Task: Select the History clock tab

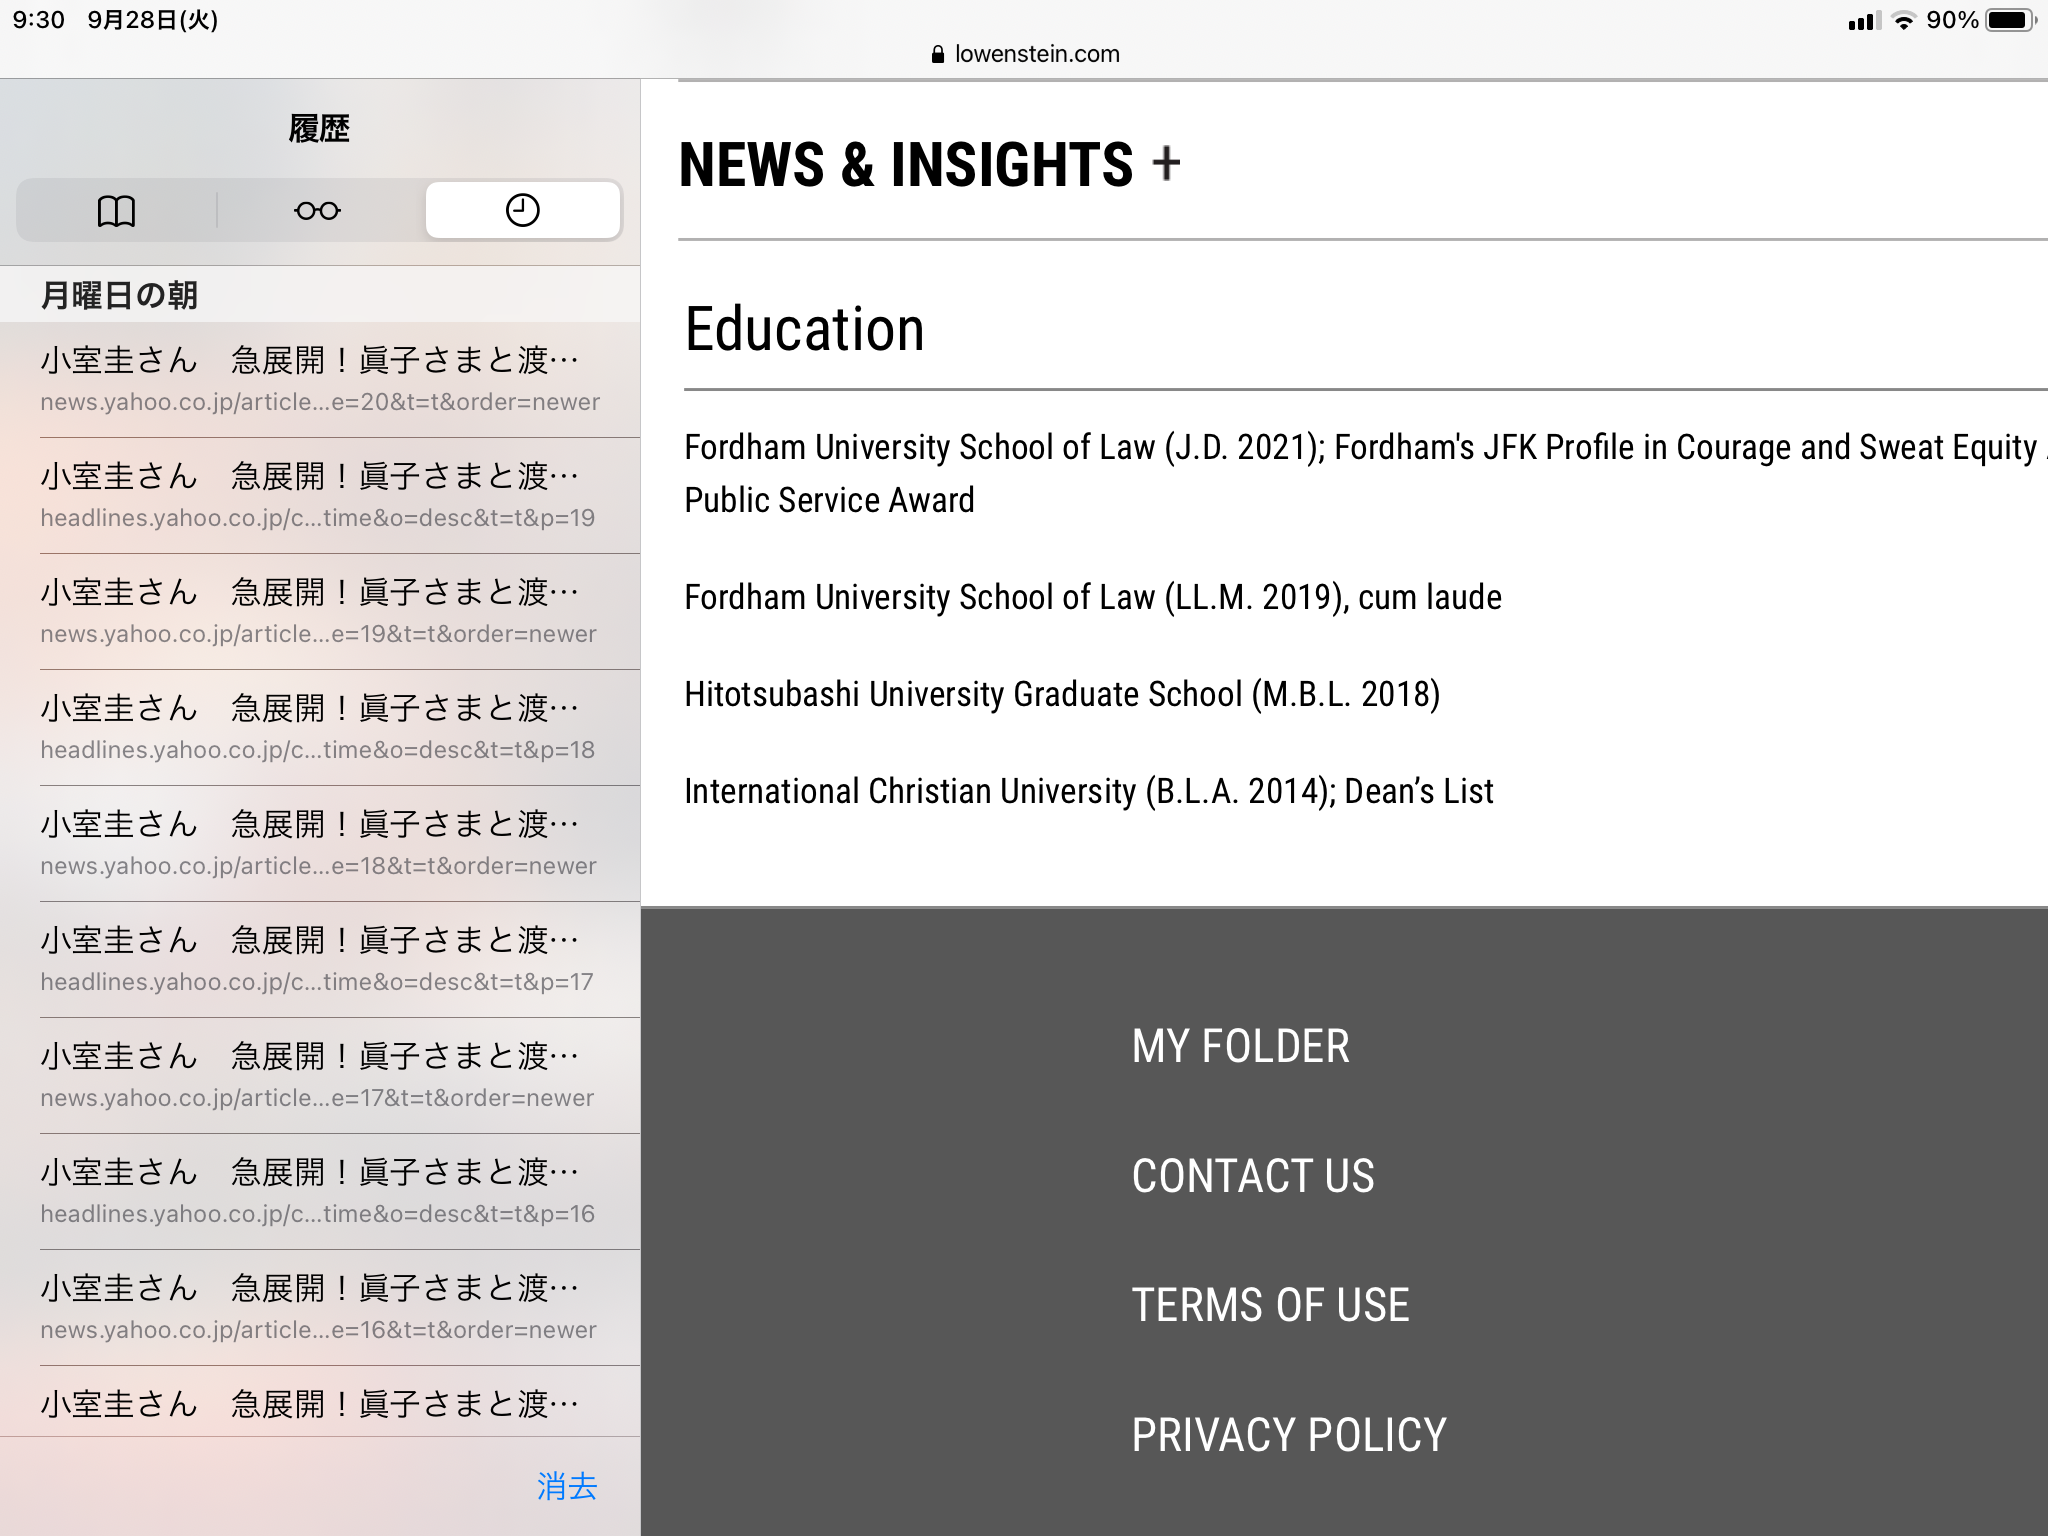Action: 522,210
